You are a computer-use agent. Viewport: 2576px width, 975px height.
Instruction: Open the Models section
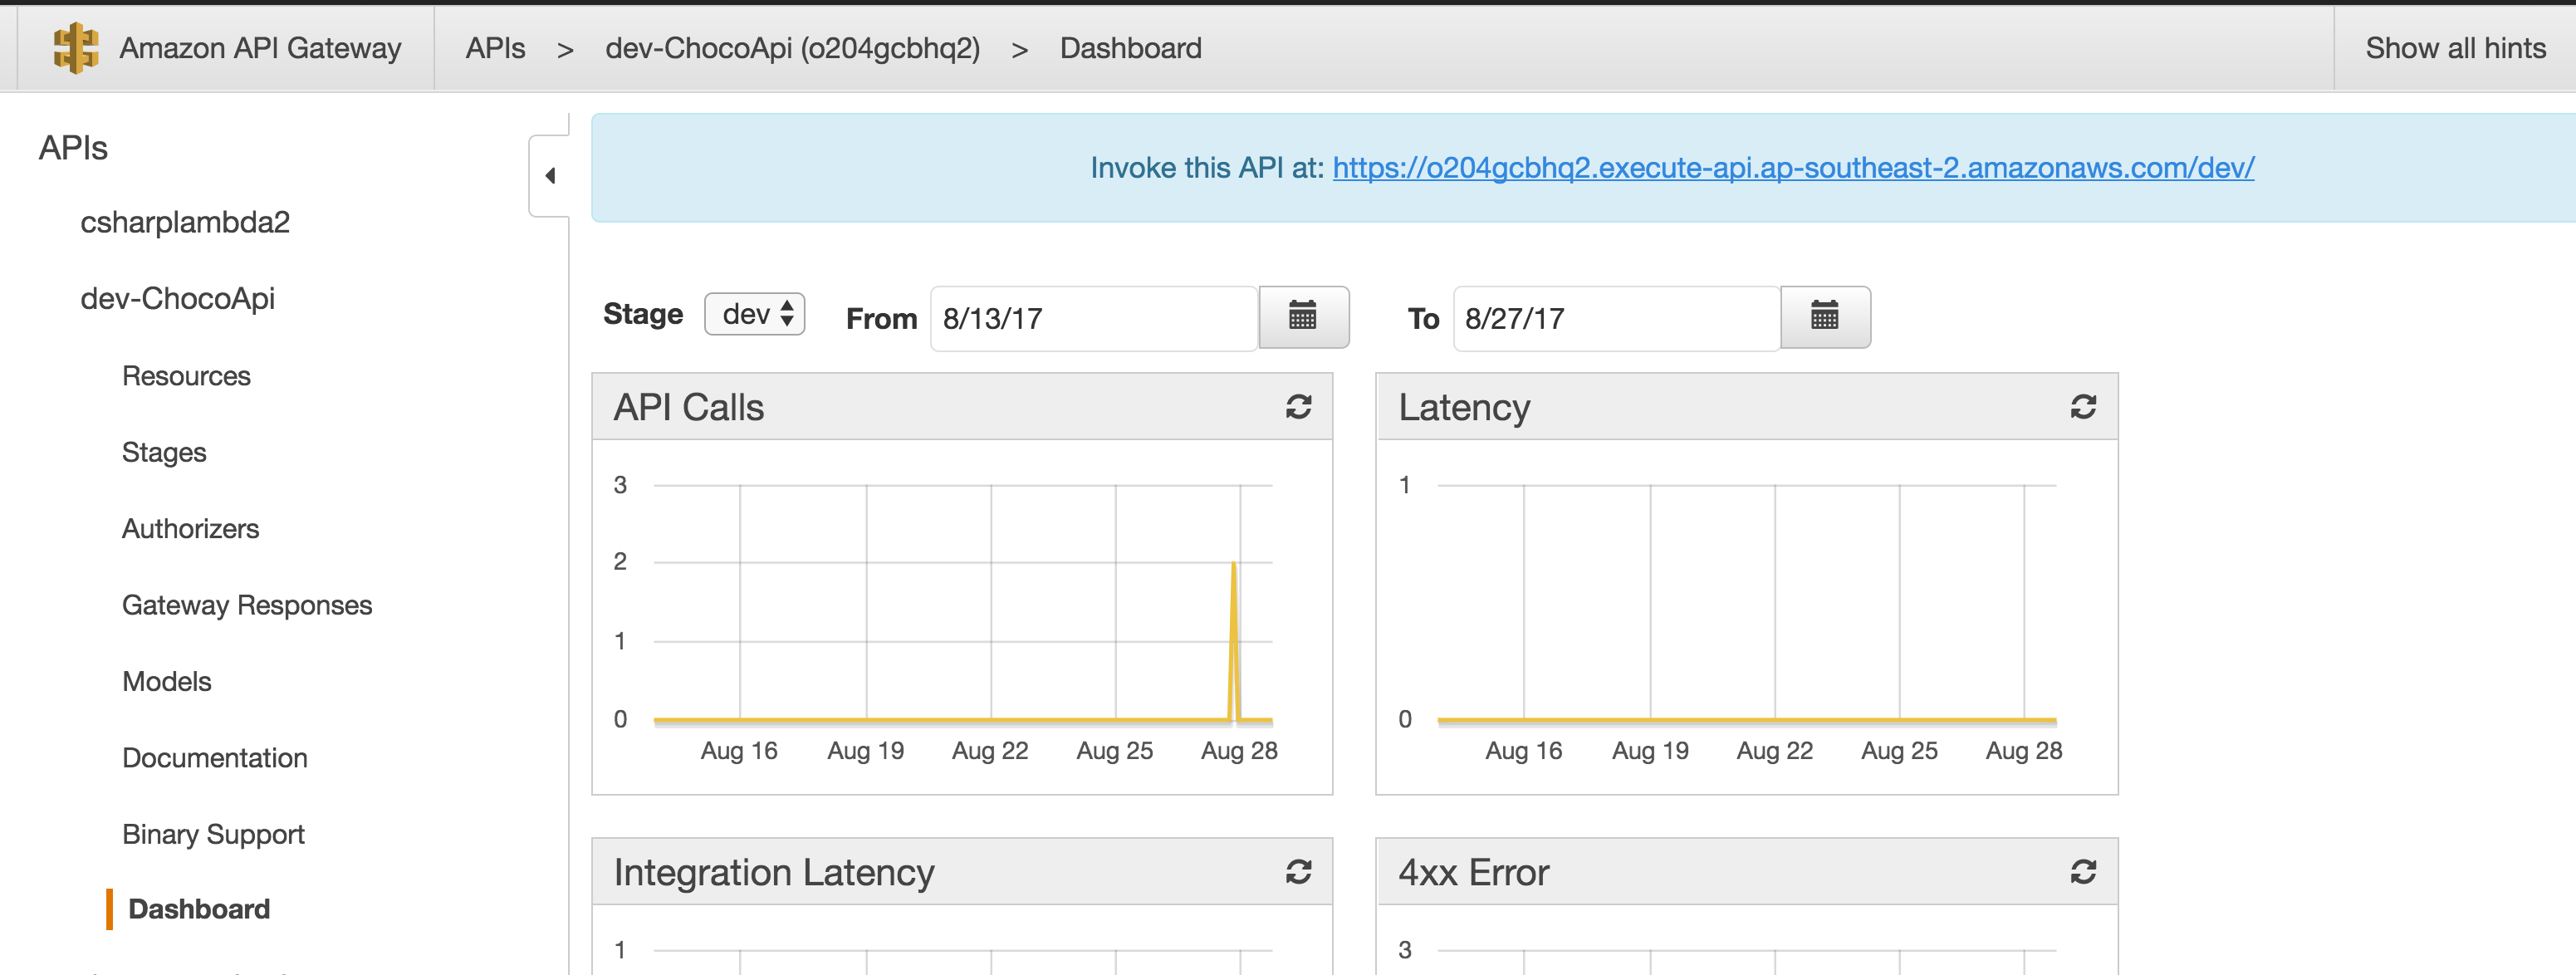click(167, 682)
